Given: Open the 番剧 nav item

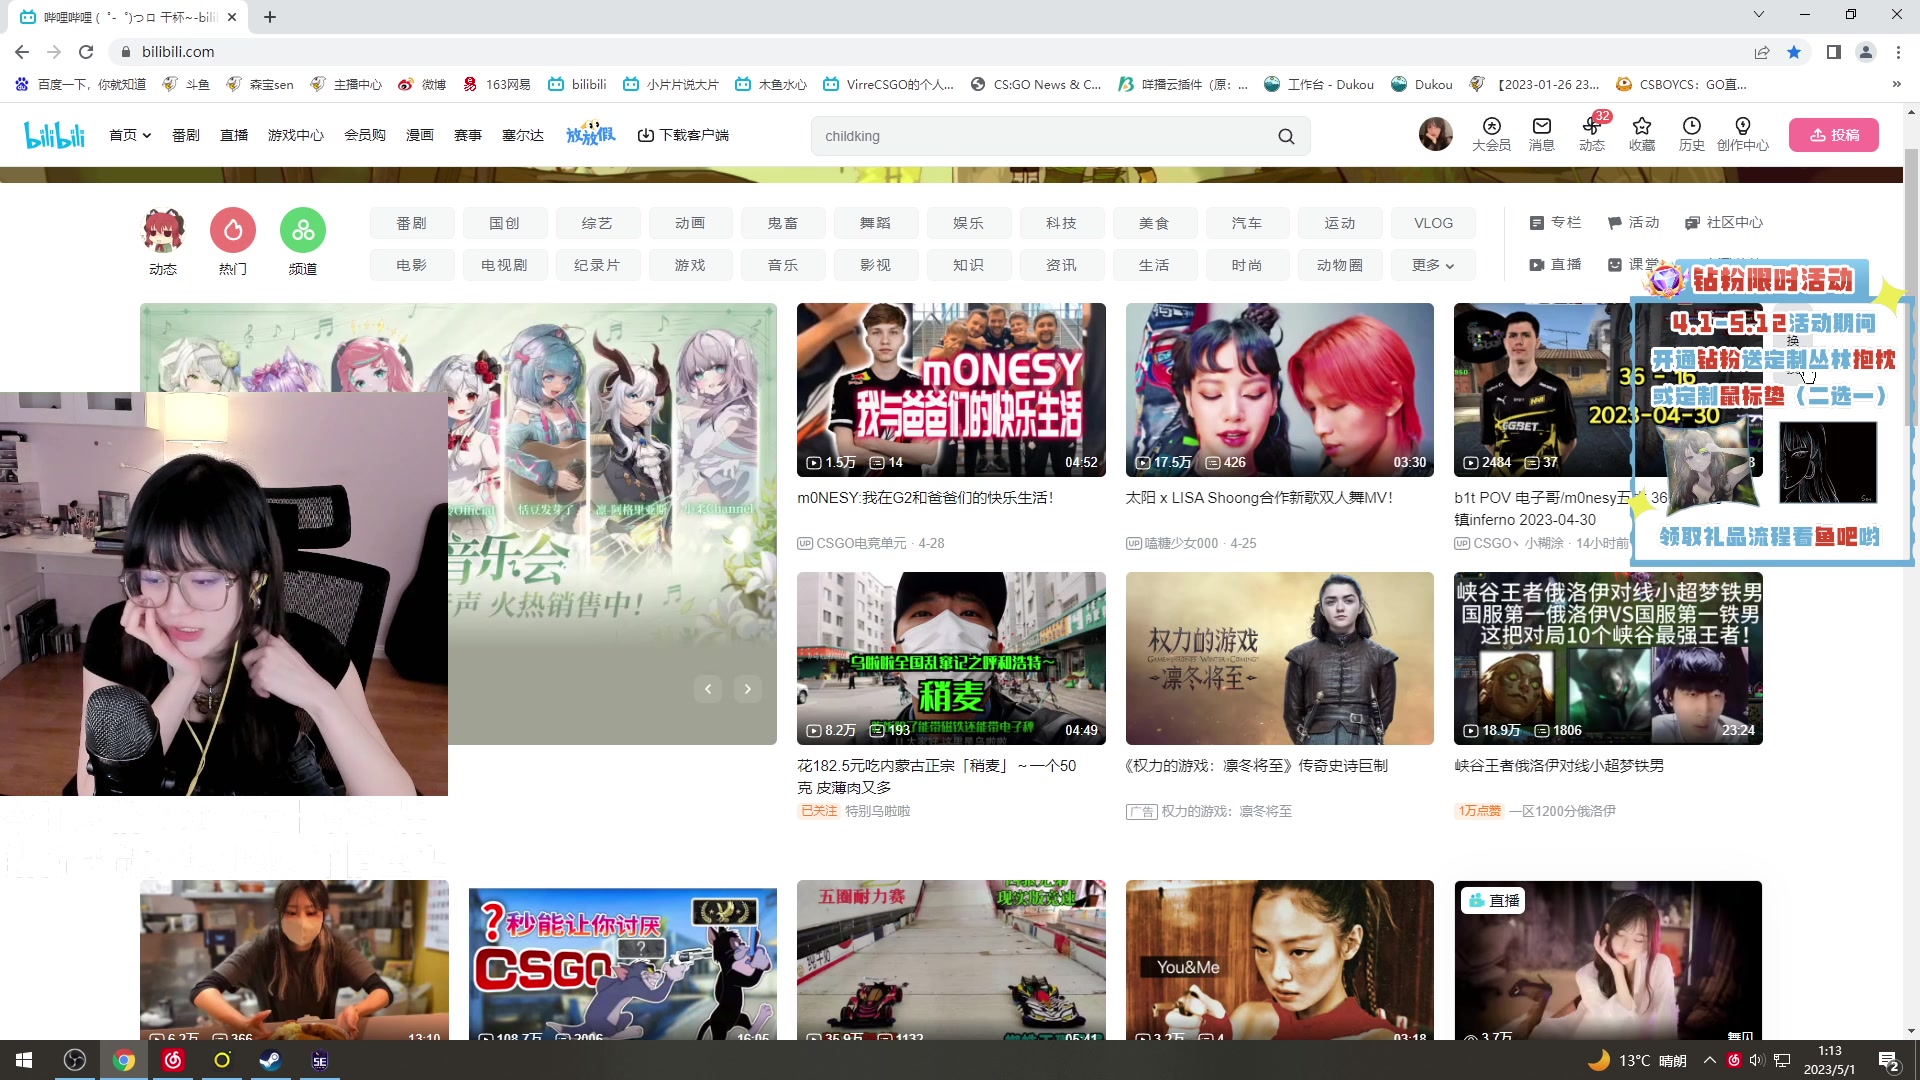Looking at the screenshot, I should [186, 135].
